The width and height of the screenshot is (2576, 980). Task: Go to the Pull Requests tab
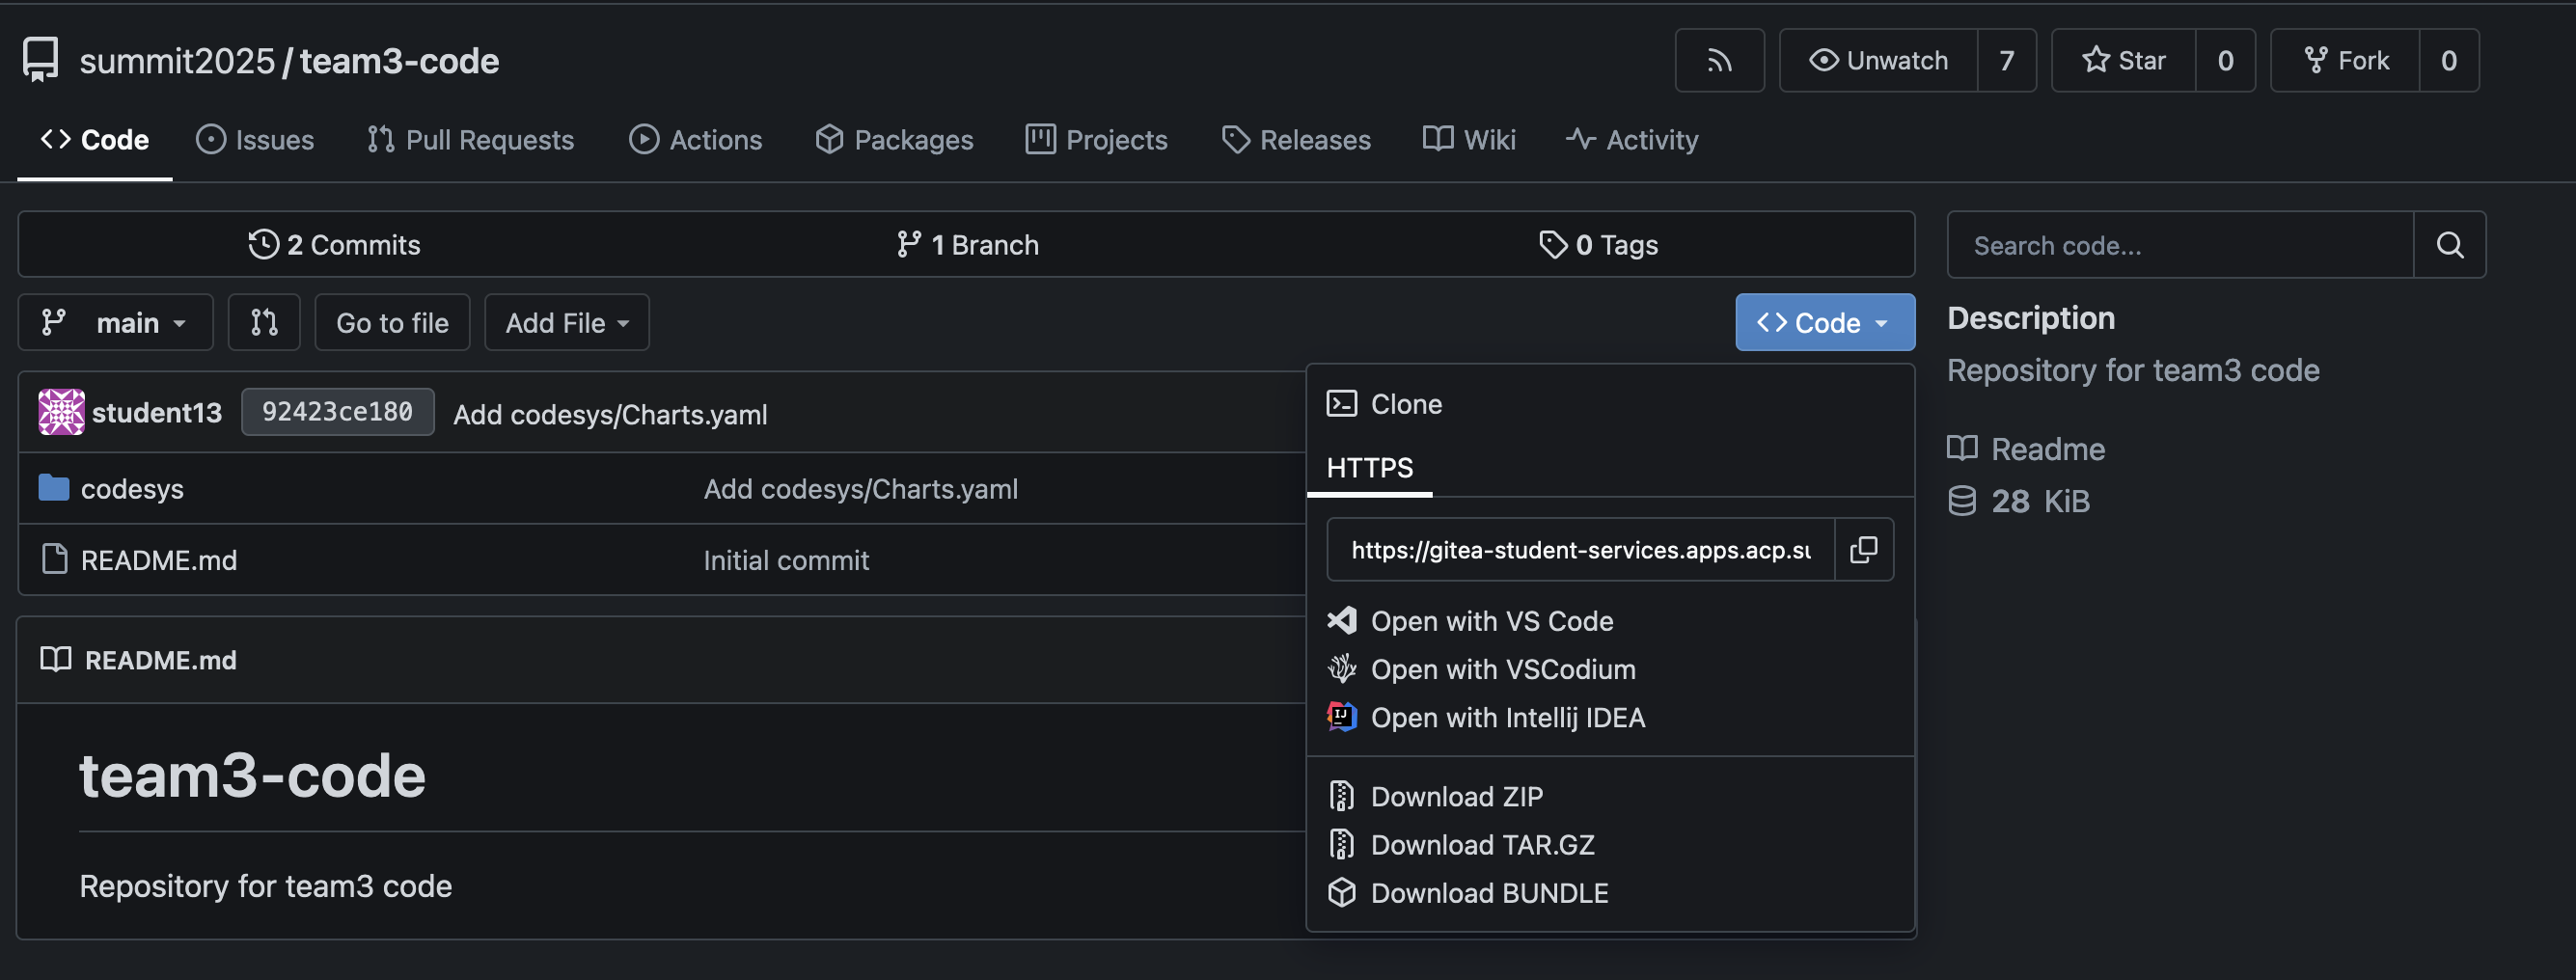pos(470,140)
